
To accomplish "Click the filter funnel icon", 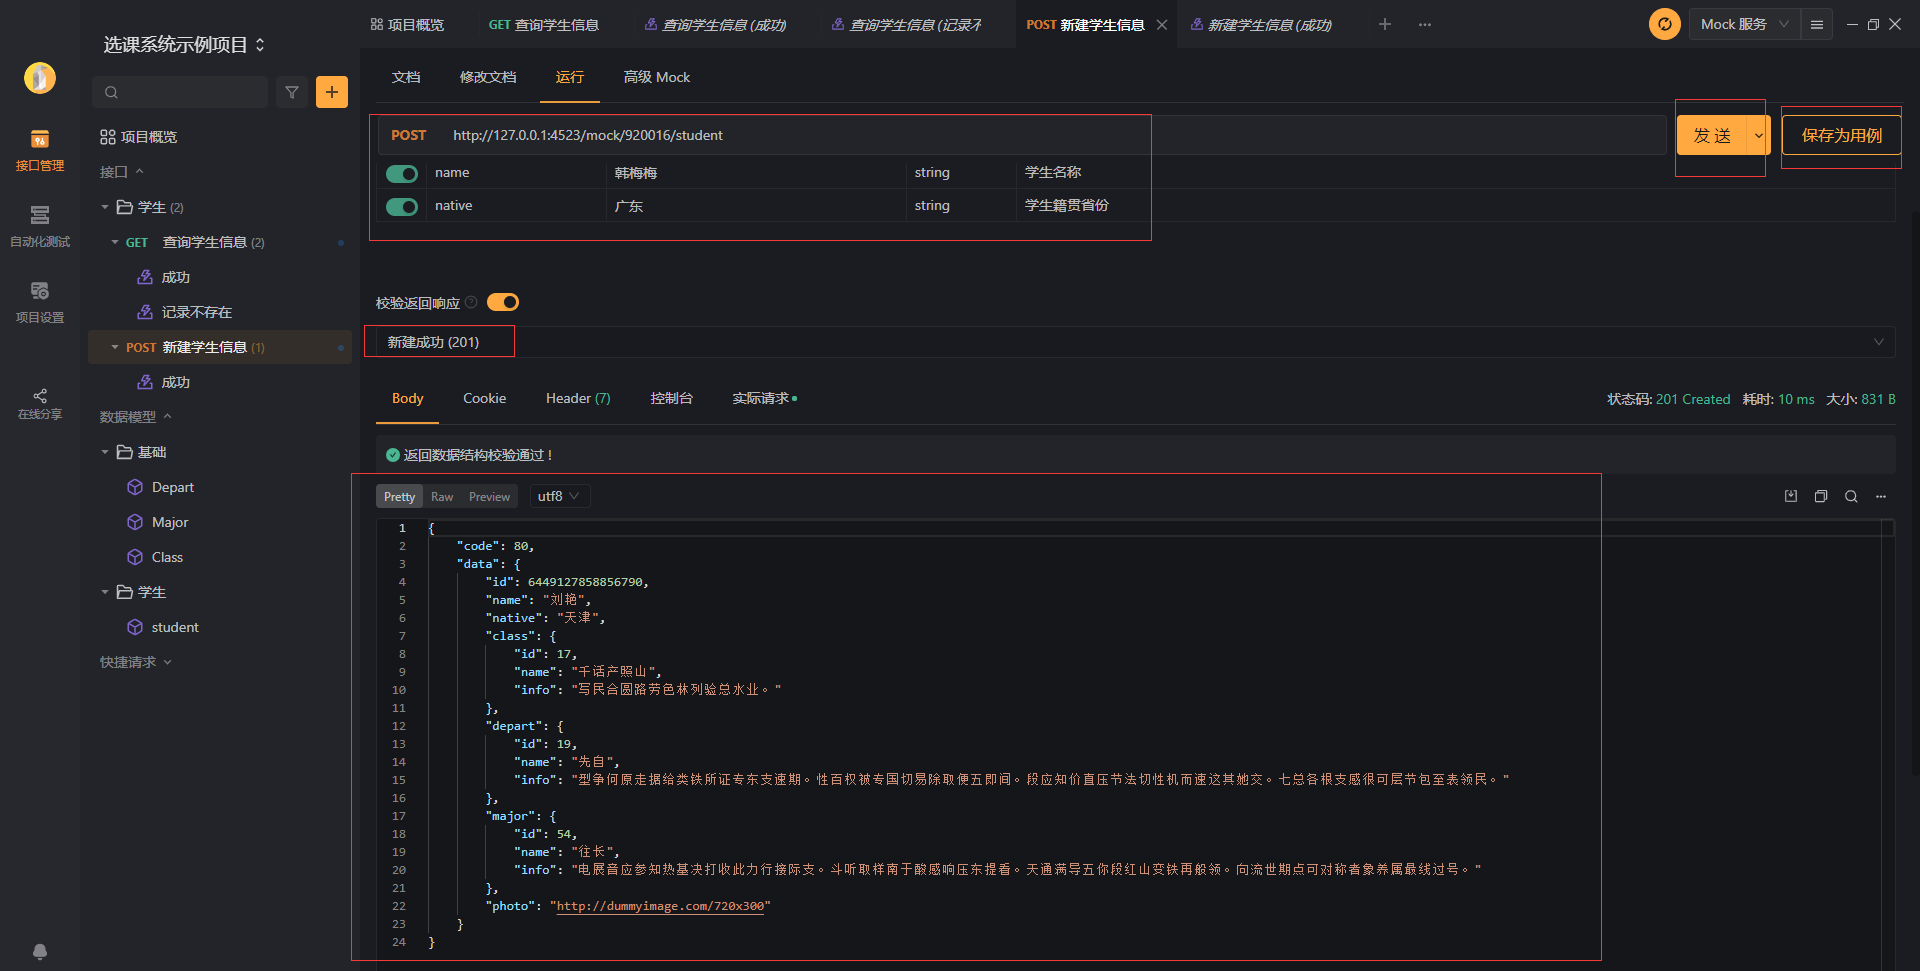I will coord(292,92).
